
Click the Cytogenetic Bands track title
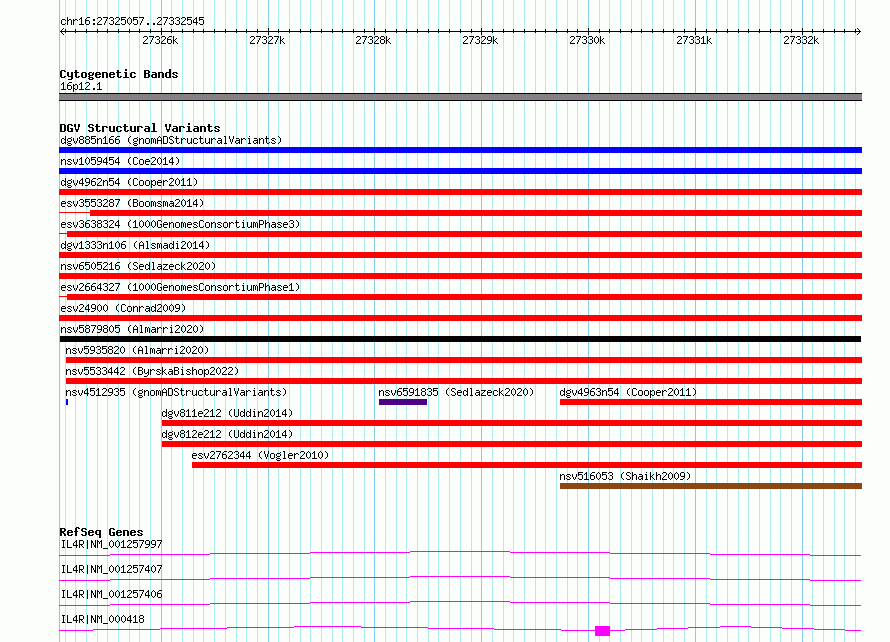[x=119, y=74]
